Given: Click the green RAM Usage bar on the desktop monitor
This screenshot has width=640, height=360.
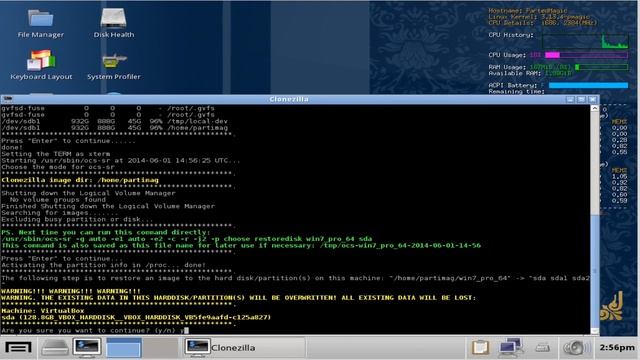Looking at the screenshot, I should click(x=602, y=67).
